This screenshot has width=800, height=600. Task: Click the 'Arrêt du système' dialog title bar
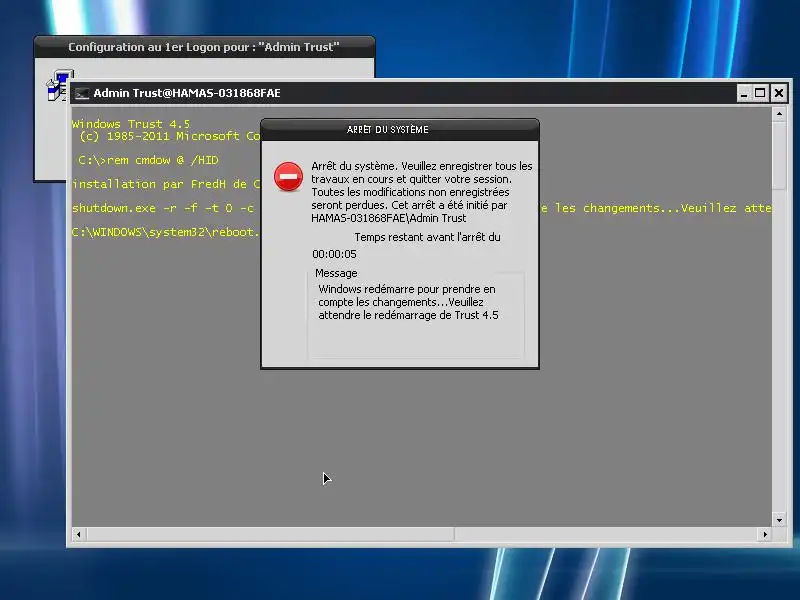click(x=400, y=130)
